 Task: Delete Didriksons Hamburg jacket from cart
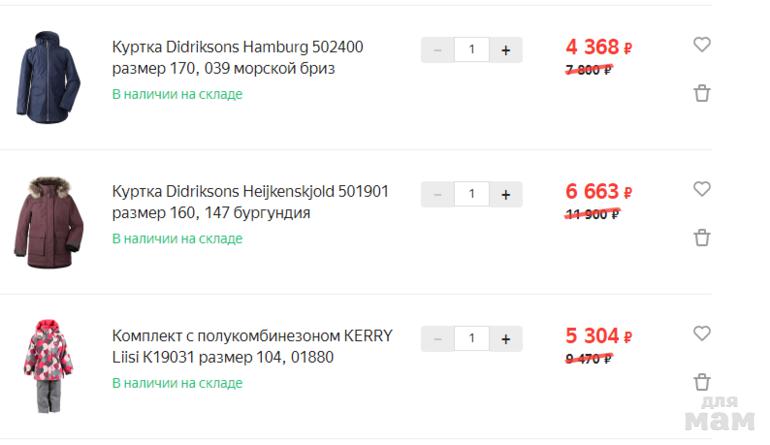(x=702, y=93)
